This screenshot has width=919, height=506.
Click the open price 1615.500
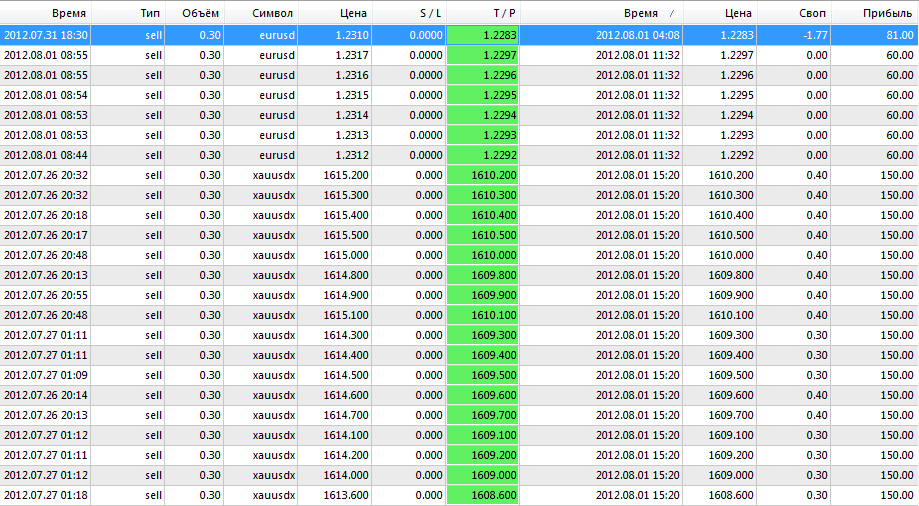click(346, 235)
